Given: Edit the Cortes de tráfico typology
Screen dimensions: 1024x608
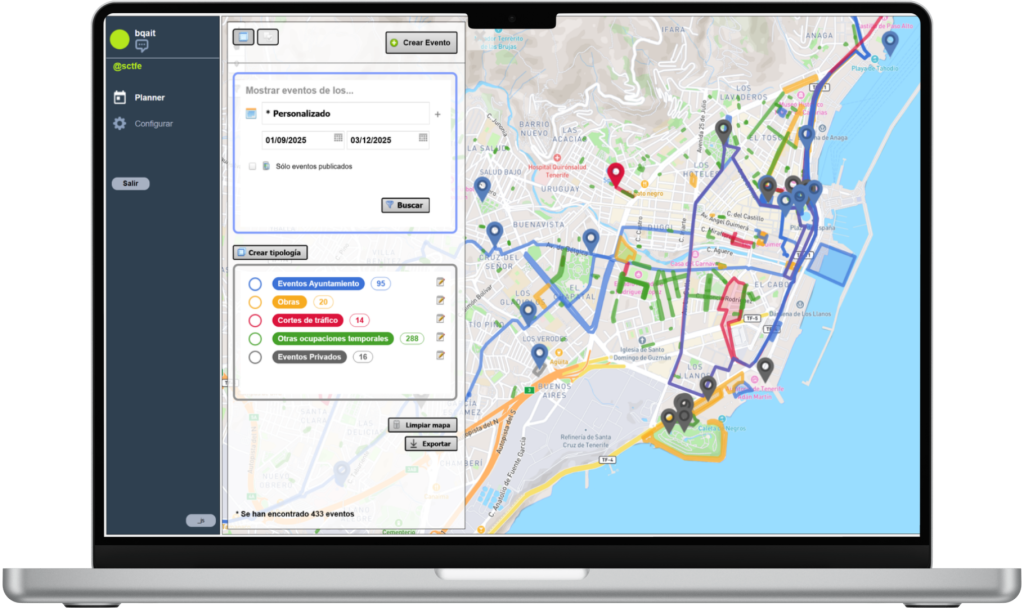Looking at the screenshot, I should [x=440, y=320].
